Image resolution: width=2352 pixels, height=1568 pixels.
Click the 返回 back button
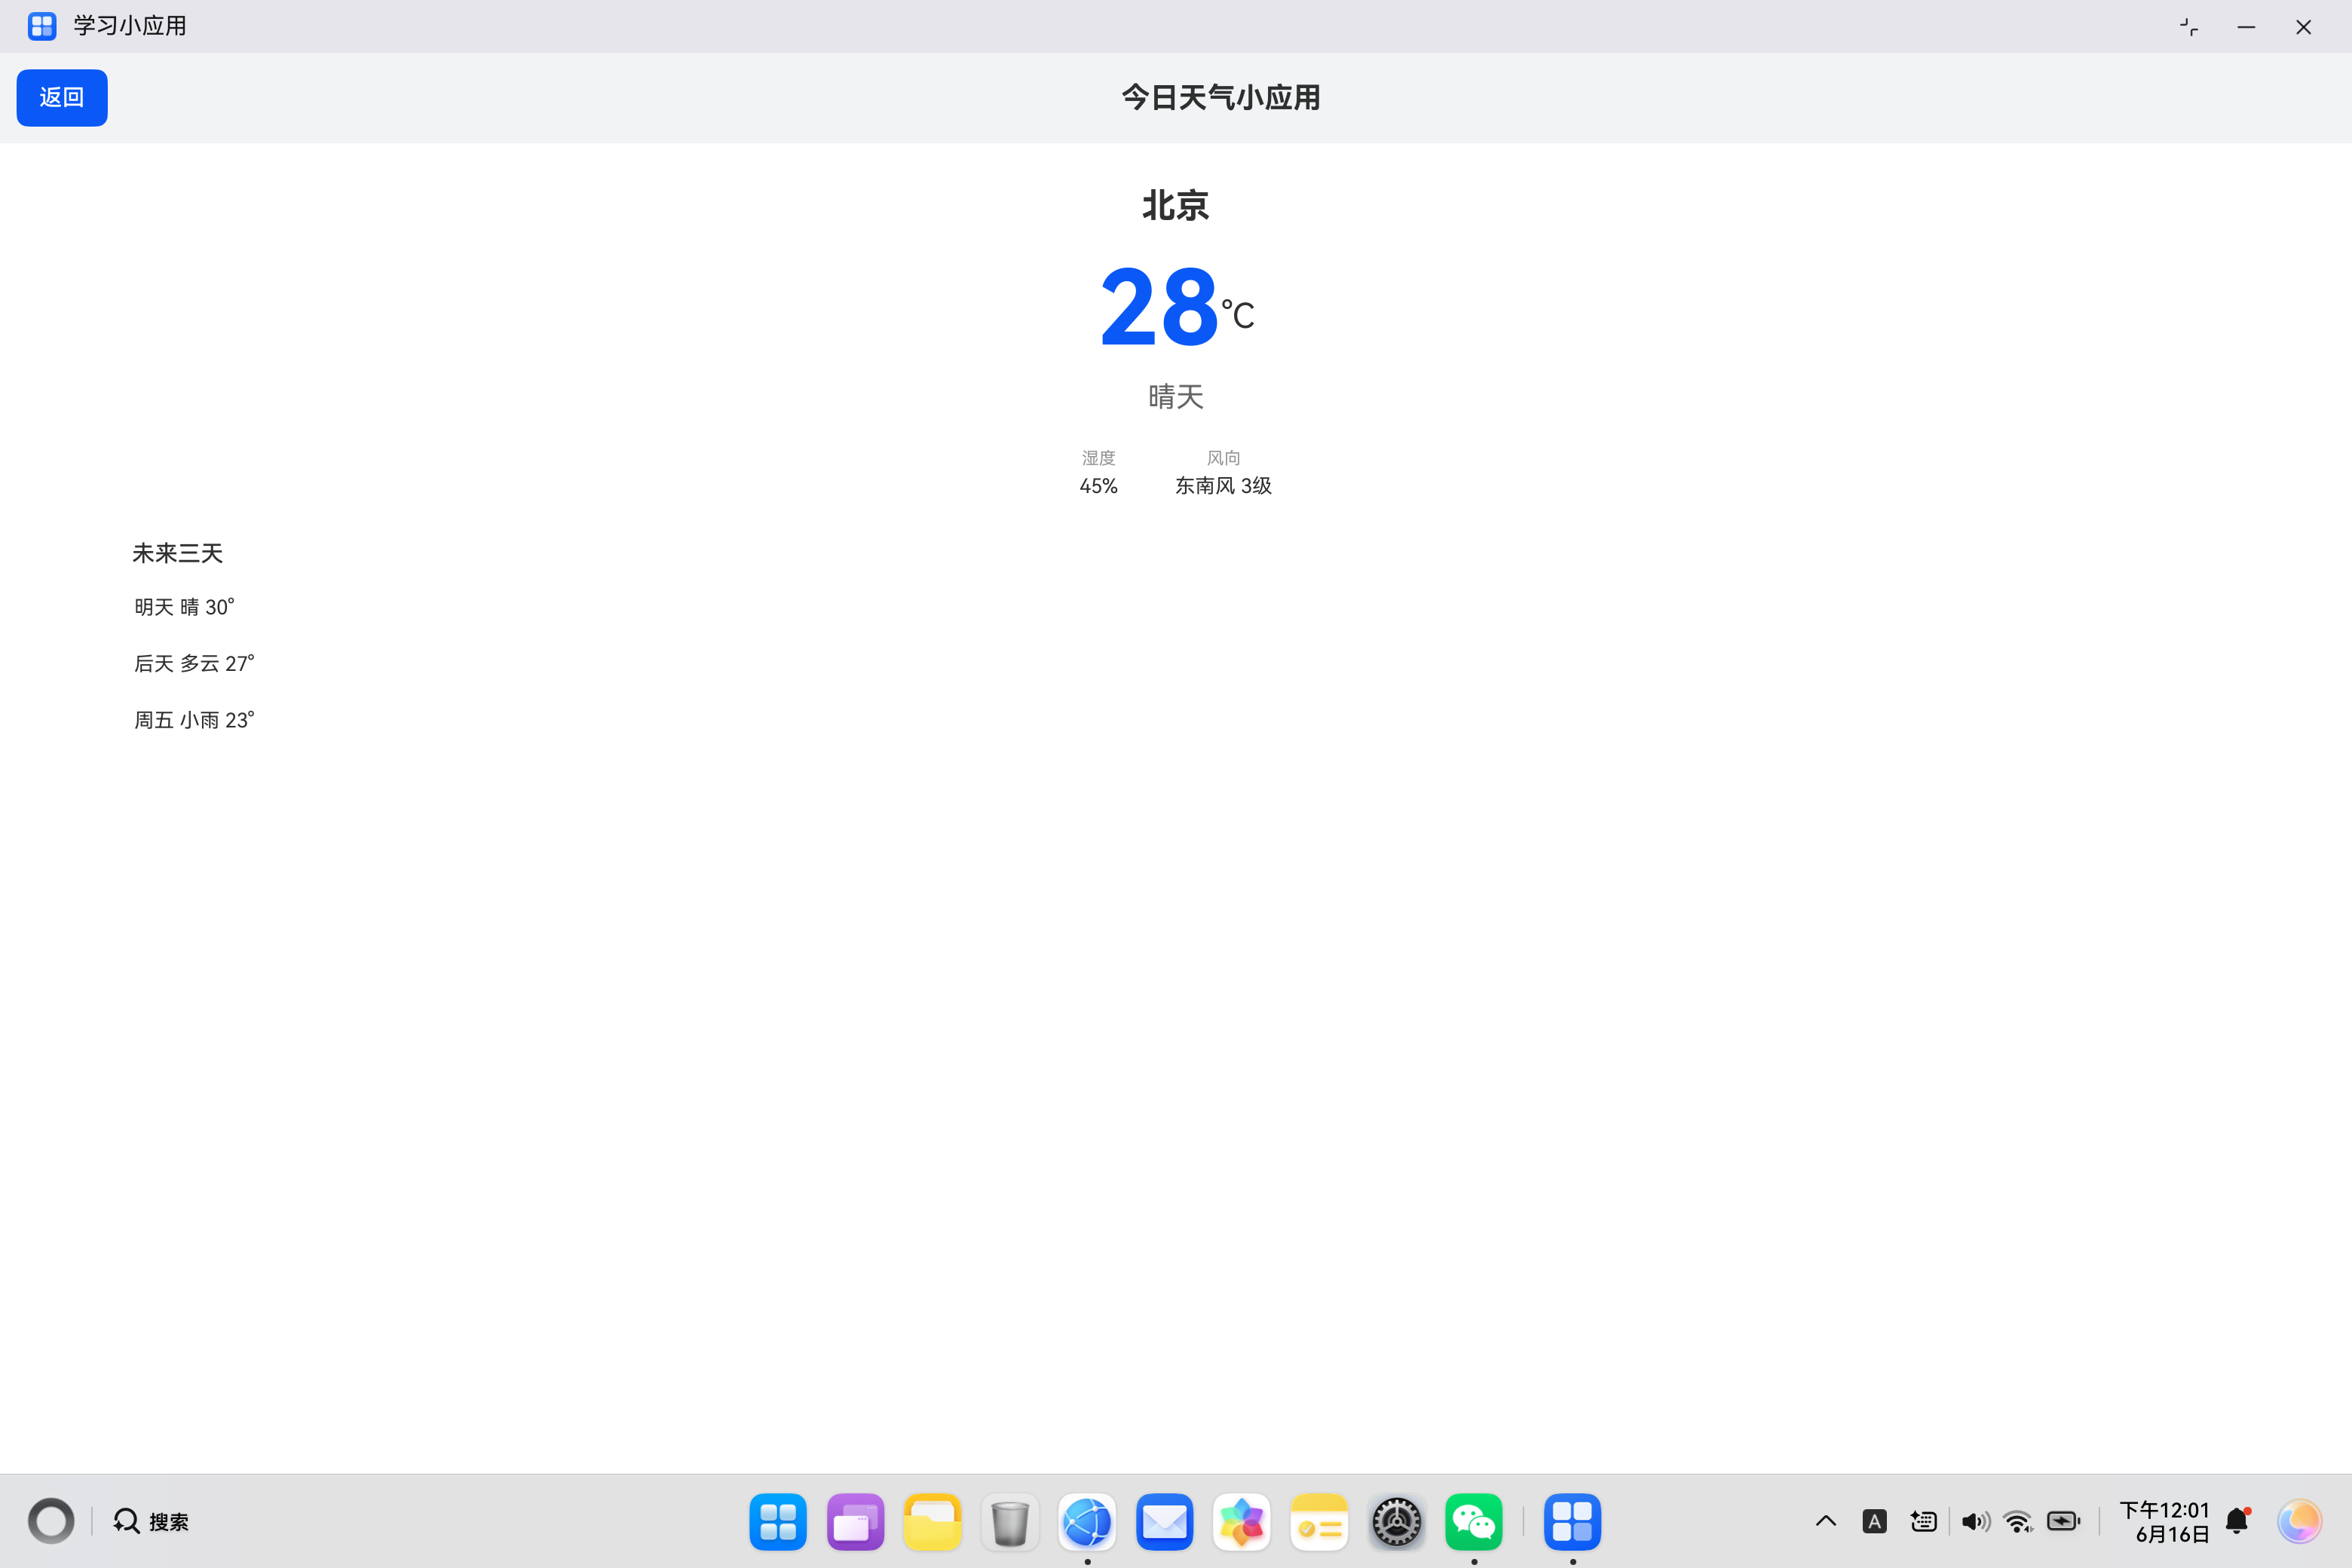[x=62, y=98]
